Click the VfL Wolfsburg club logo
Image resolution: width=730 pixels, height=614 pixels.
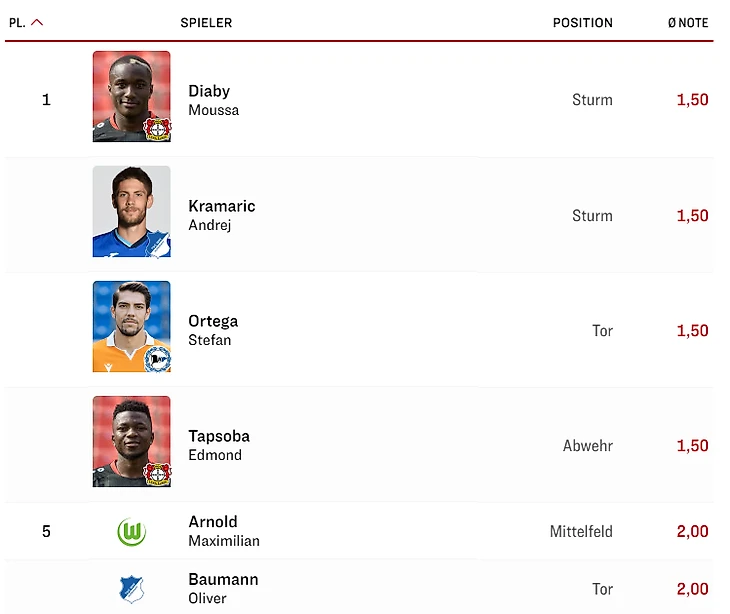(131, 532)
